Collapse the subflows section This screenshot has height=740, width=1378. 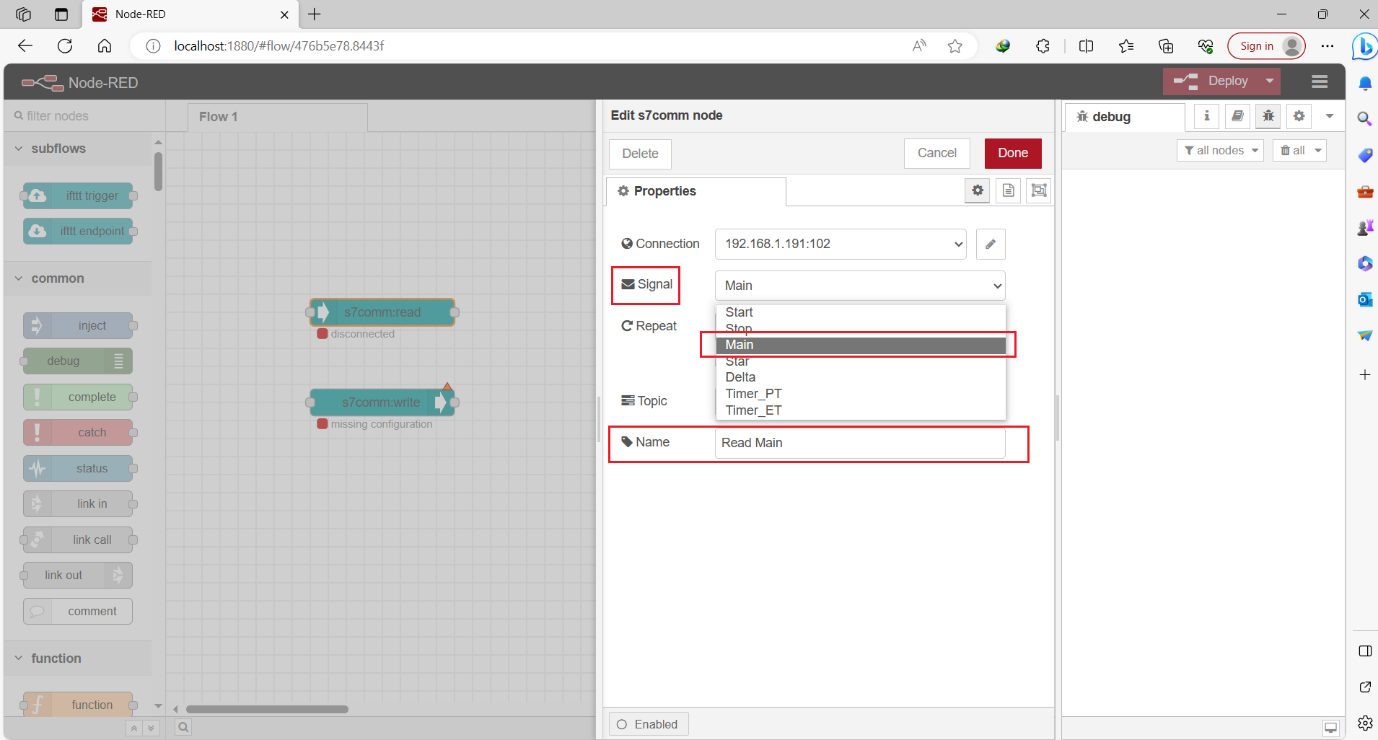pos(17,148)
